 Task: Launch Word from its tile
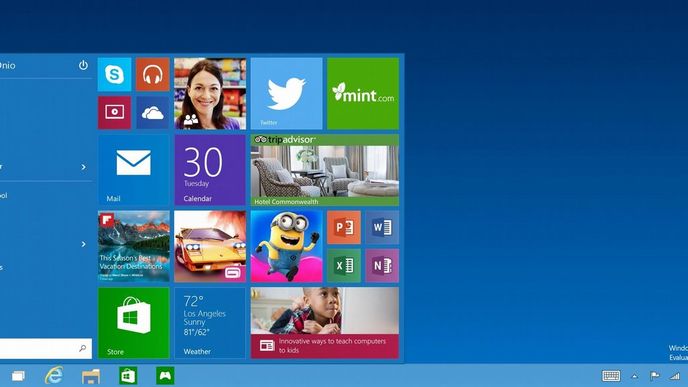[382, 227]
